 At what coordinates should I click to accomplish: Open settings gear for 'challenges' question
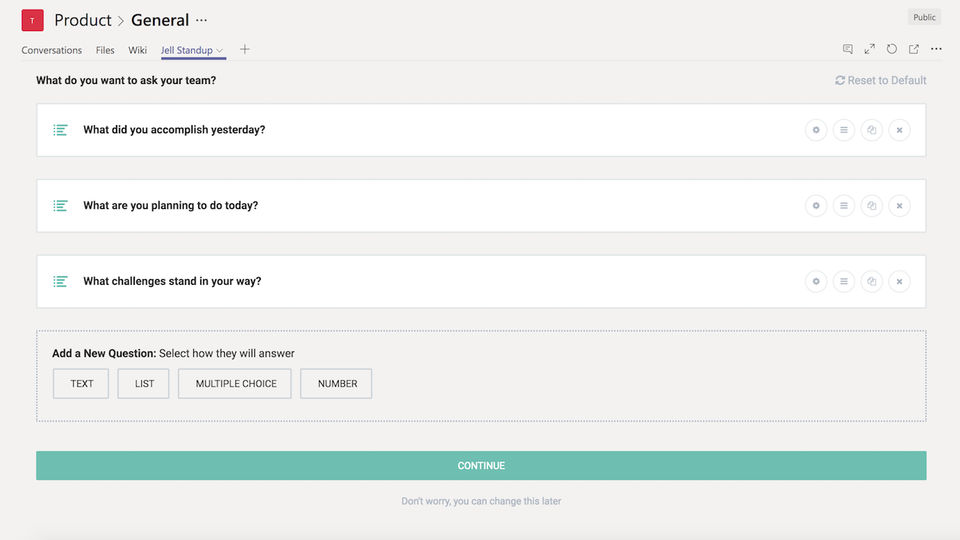coord(816,282)
